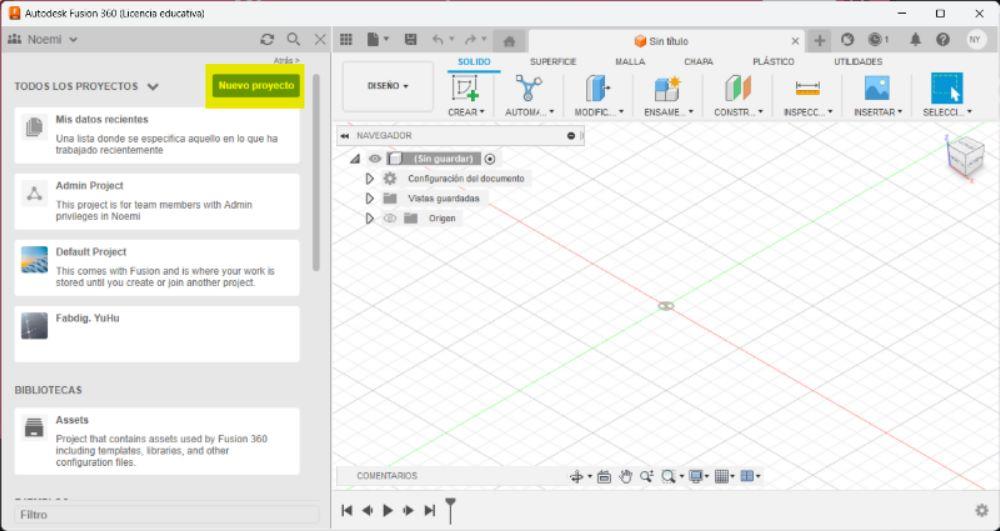Select the Modify press-pull icon
The width and height of the screenshot is (1000, 531).
pos(598,88)
